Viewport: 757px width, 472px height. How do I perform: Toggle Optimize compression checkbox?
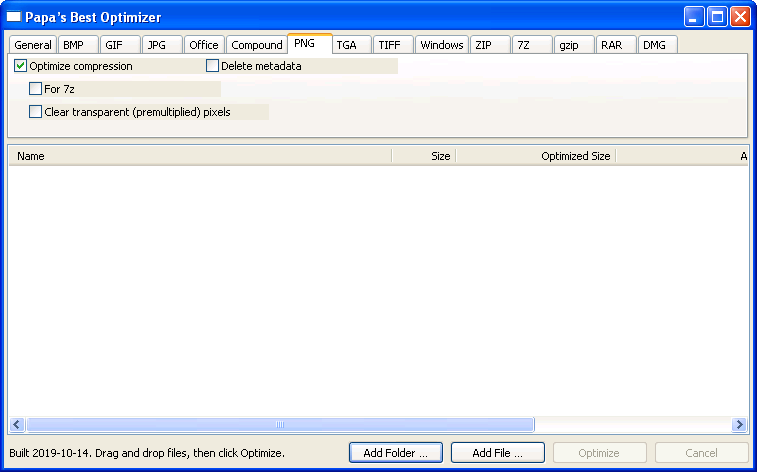(21, 66)
